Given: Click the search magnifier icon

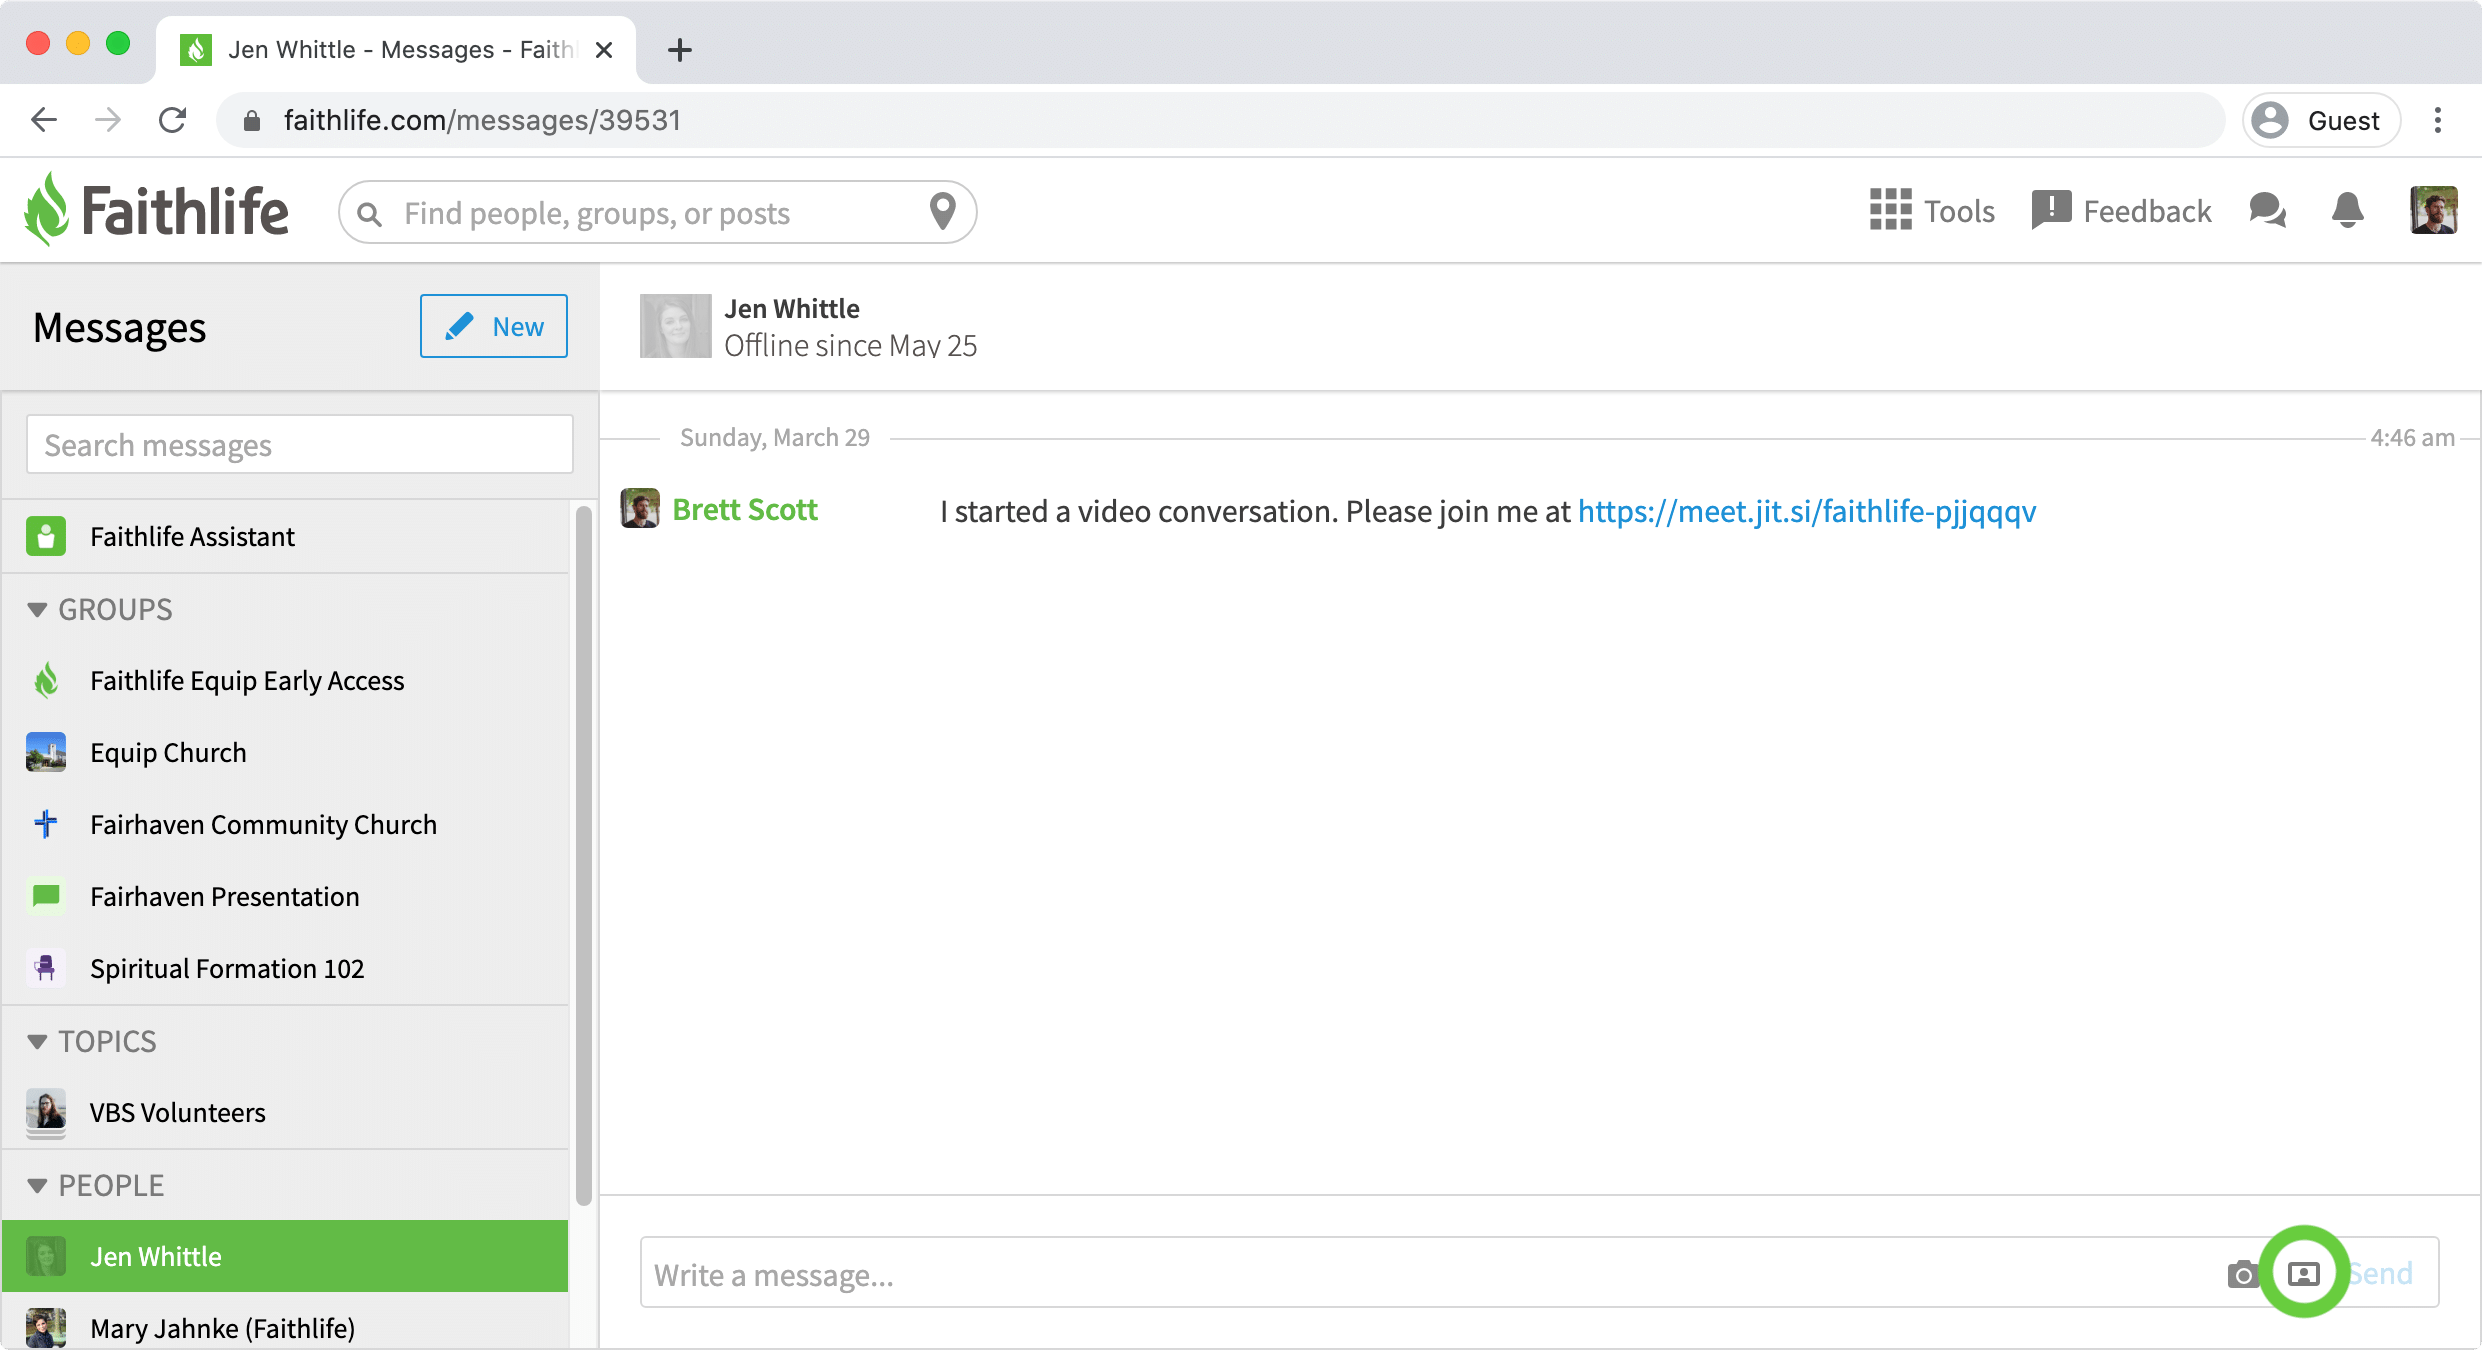Looking at the screenshot, I should (369, 214).
